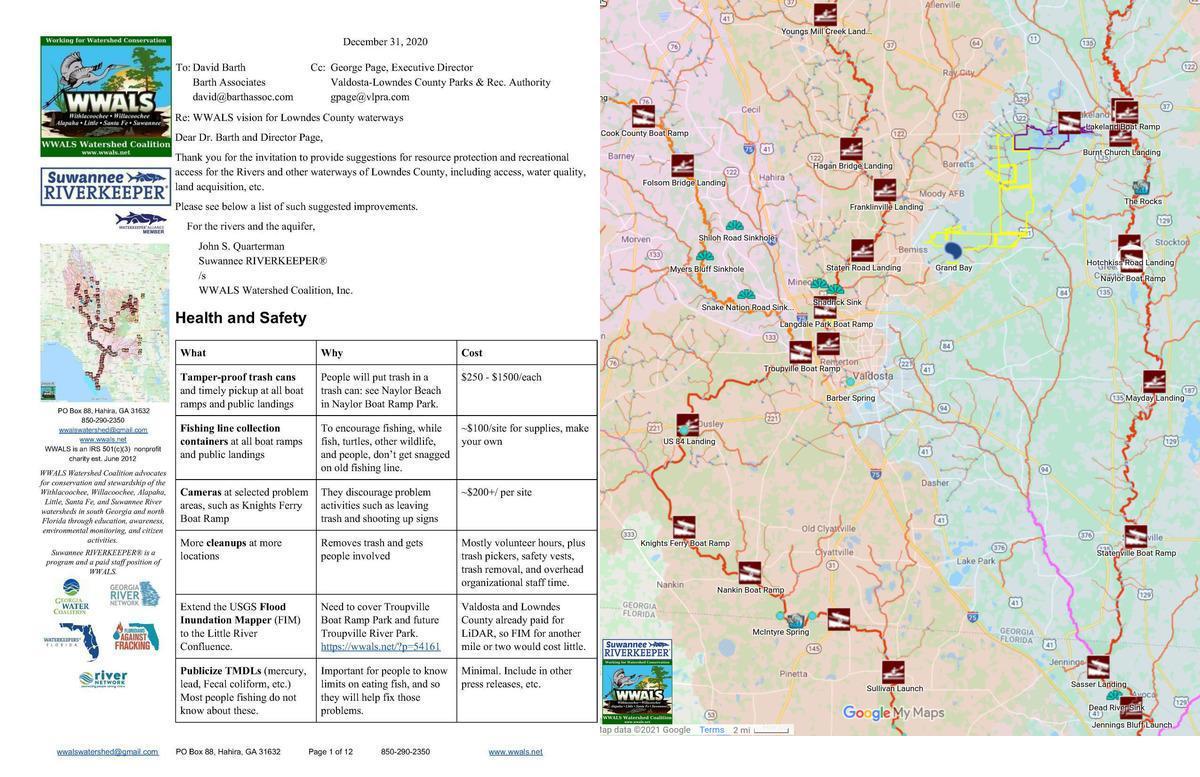
Task: Click wwalswatershed@gmail.com link in left sidebar
Action: pyautogui.click(x=103, y=430)
